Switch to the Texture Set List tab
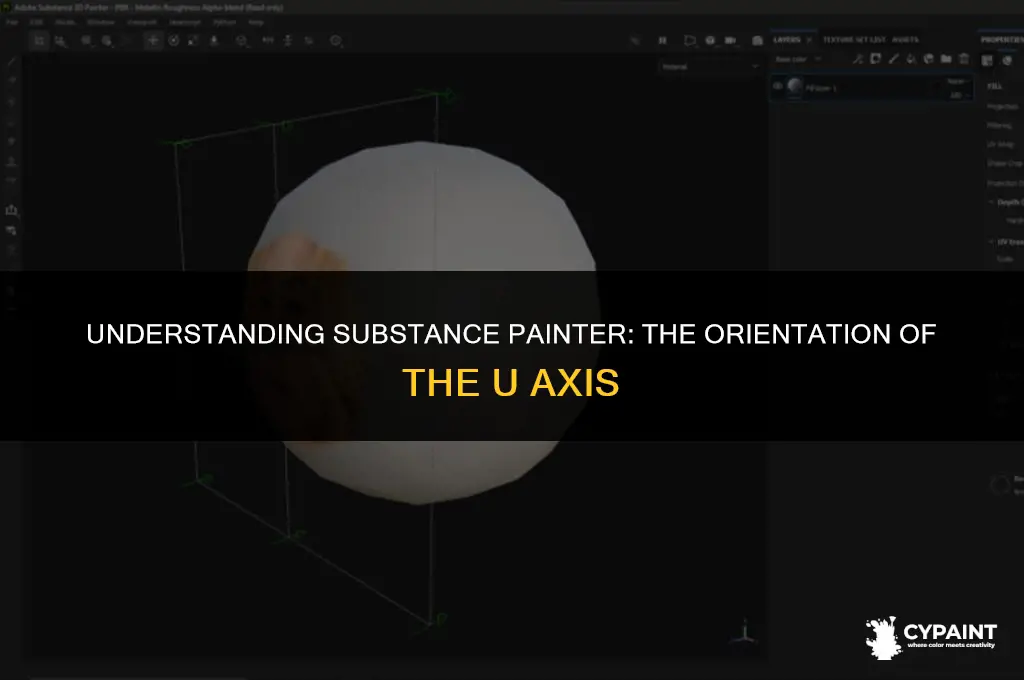Screen dimensions: 1024x680 click(854, 40)
